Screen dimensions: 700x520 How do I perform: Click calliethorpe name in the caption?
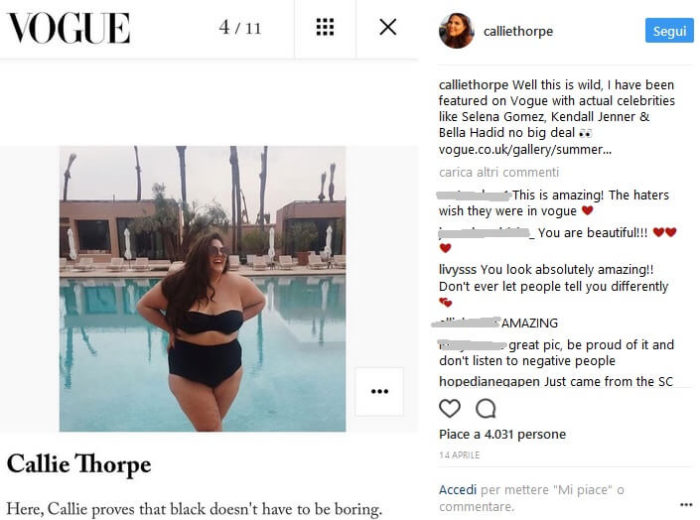473,85
